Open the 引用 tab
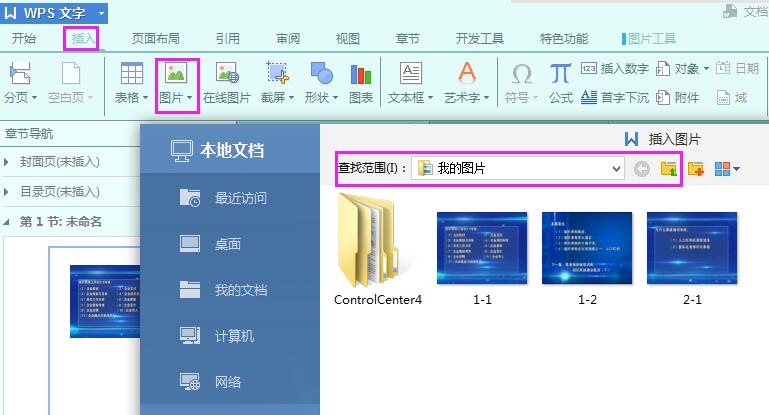 click(228, 39)
